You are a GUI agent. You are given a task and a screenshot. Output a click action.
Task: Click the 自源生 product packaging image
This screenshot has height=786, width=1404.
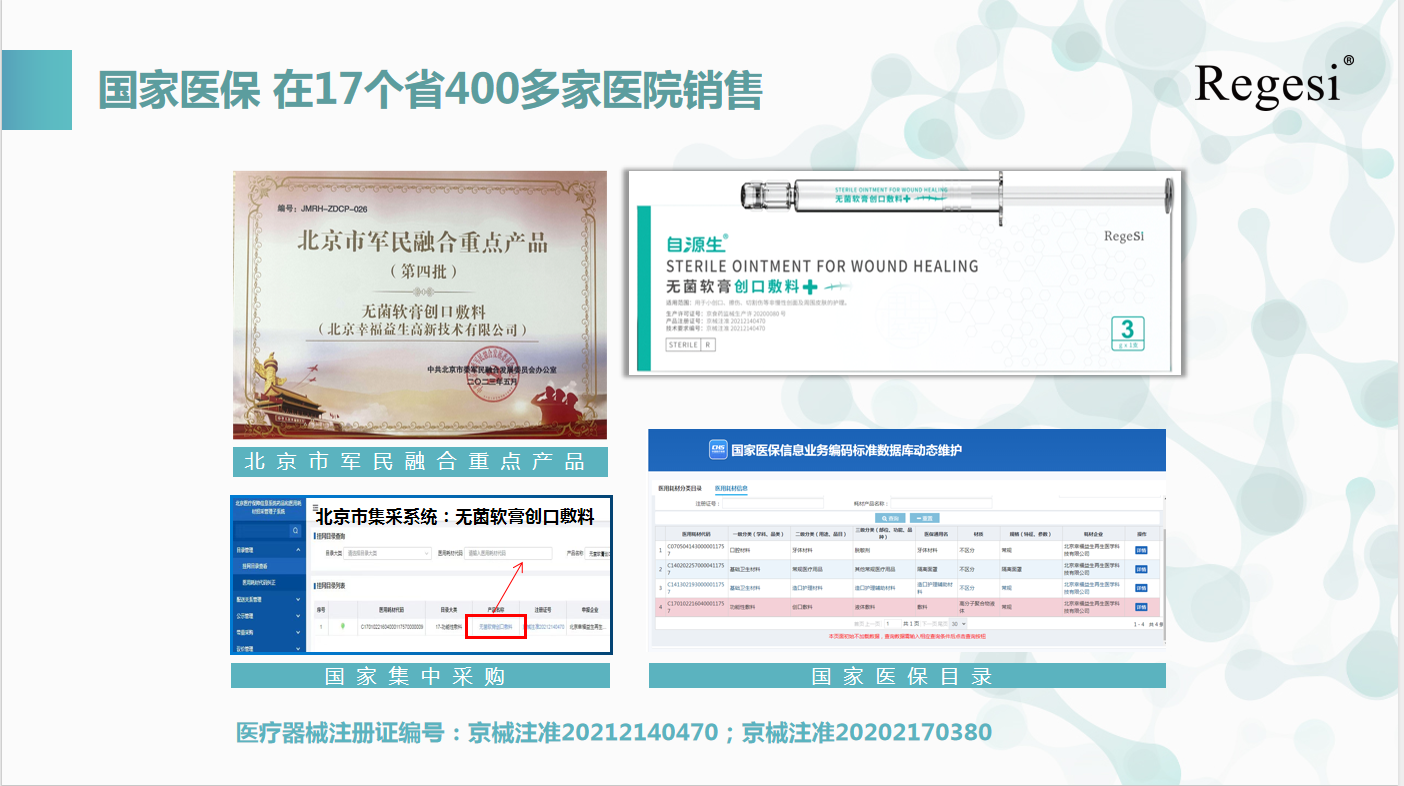coord(904,272)
